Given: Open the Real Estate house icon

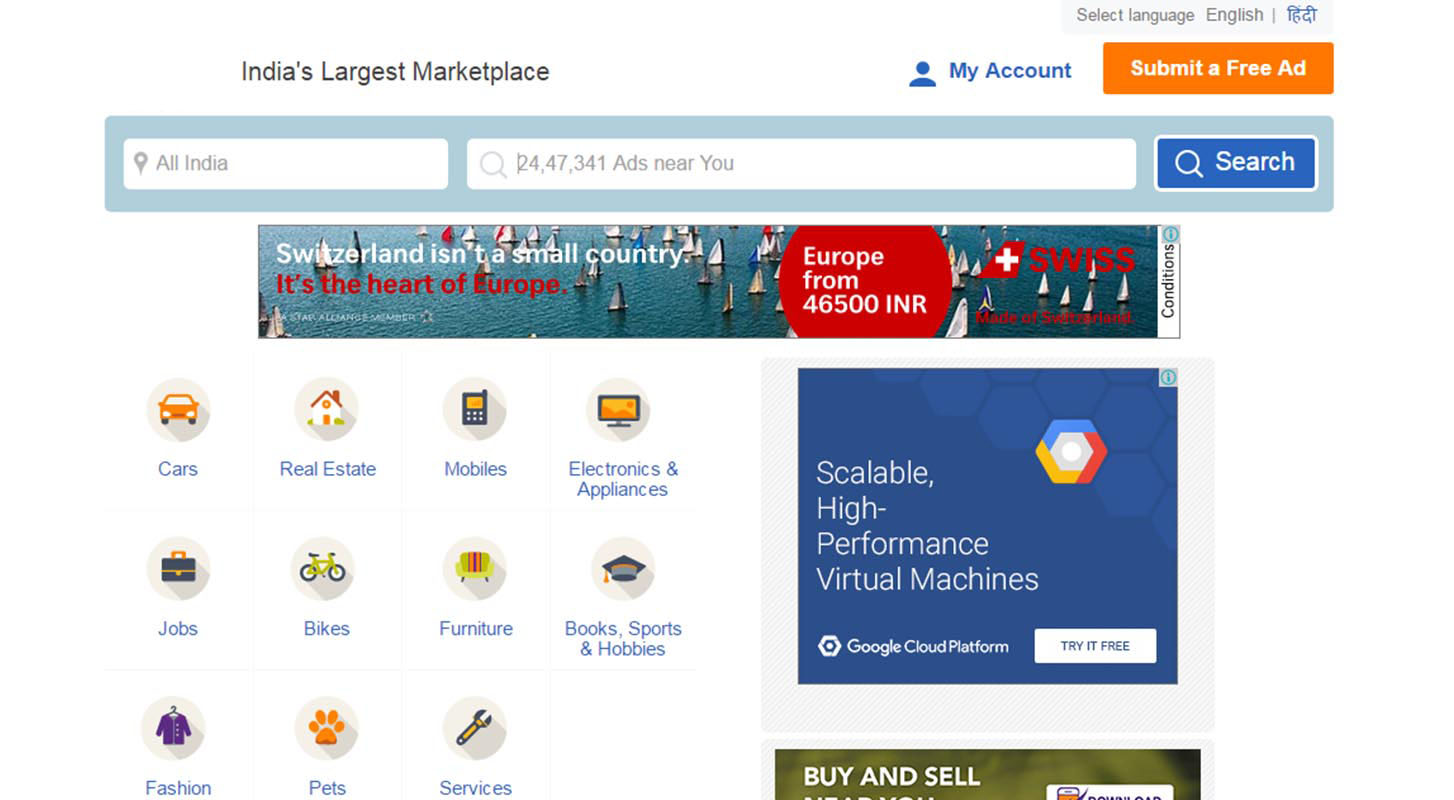Looking at the screenshot, I should [326, 410].
